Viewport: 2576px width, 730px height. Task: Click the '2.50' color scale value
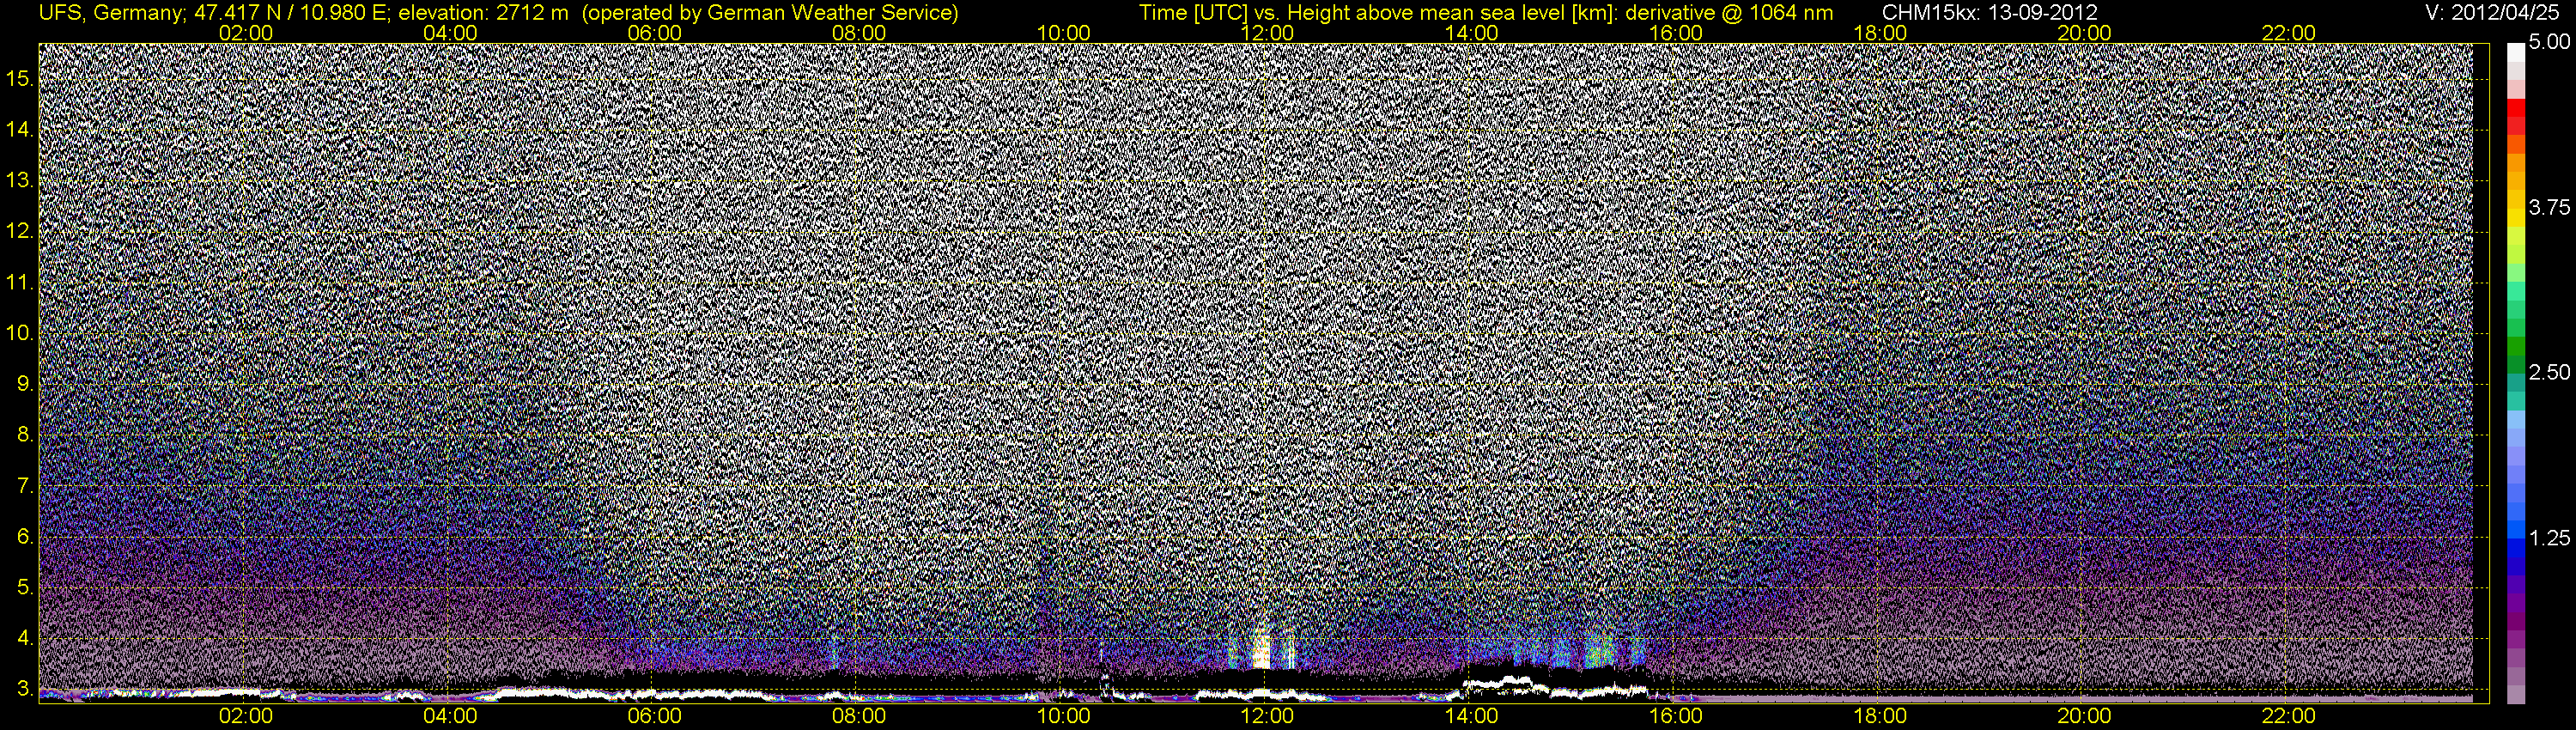point(2549,372)
